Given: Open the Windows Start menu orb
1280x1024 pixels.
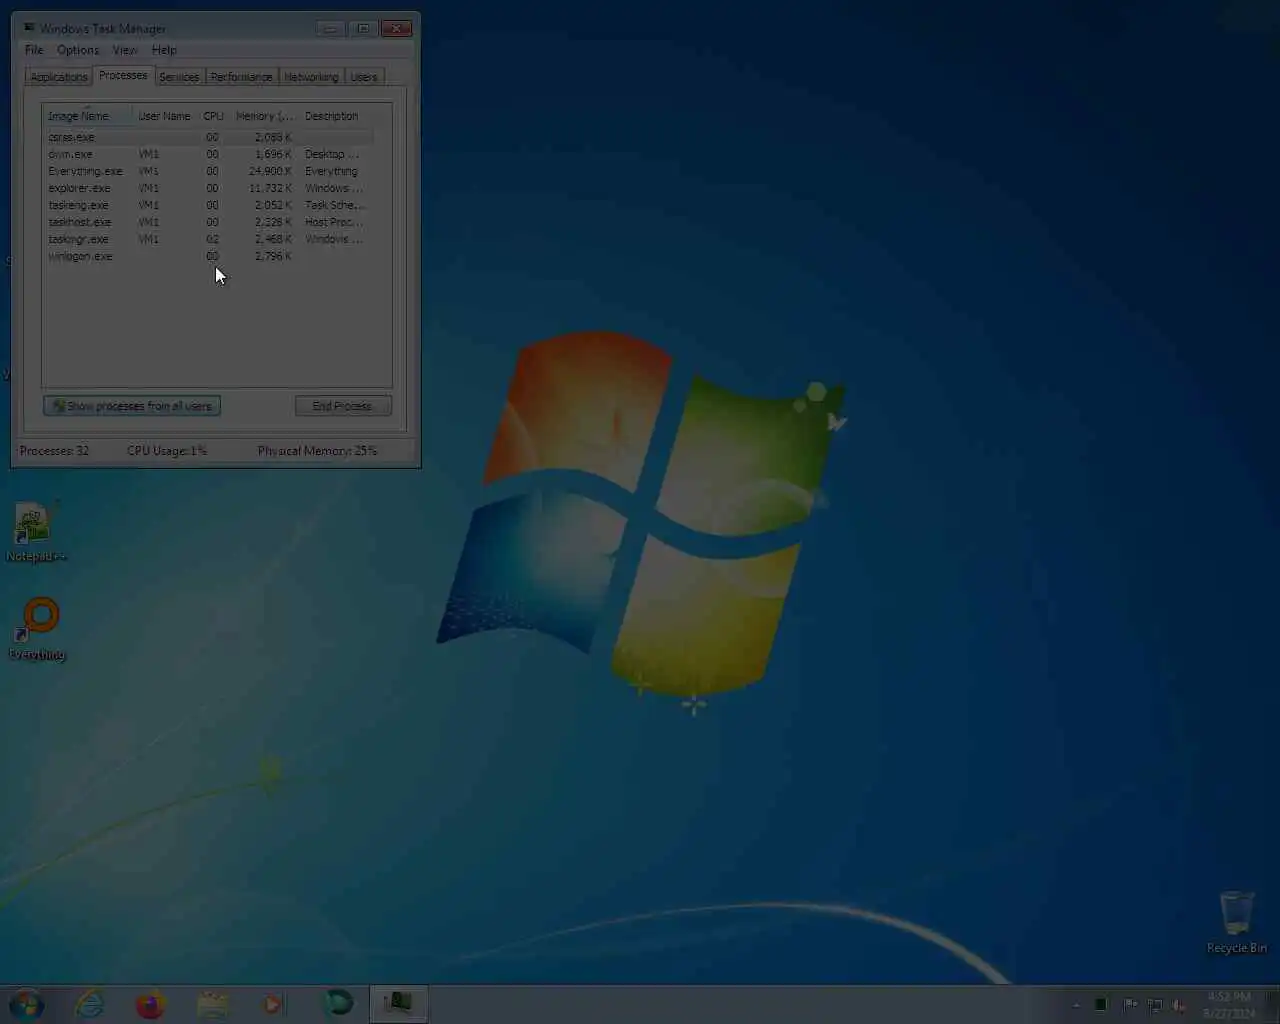Looking at the screenshot, I should [x=27, y=1004].
